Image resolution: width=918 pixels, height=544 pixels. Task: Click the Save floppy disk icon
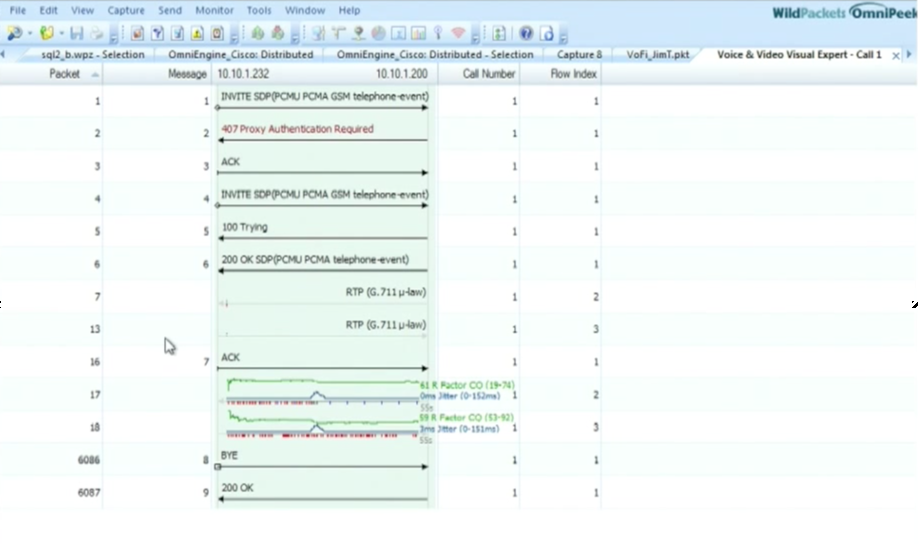tap(77, 33)
